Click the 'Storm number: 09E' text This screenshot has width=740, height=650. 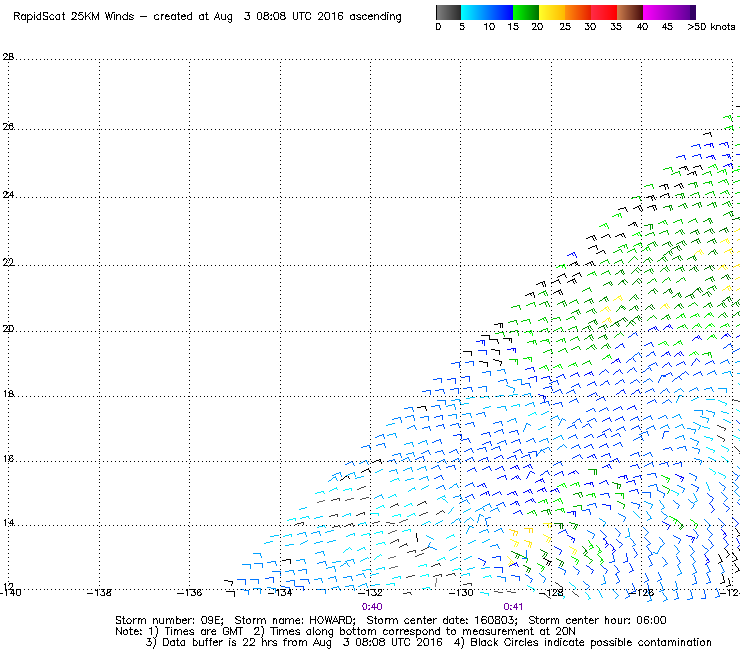tap(169, 620)
